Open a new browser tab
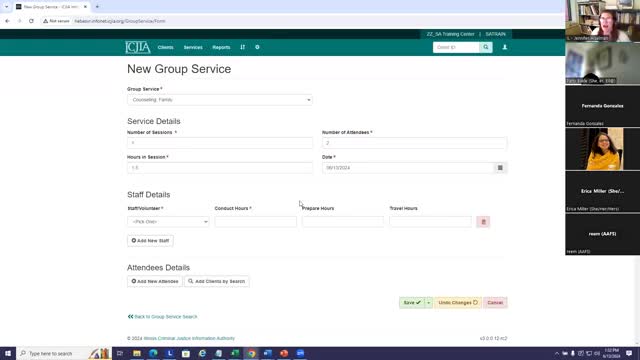 pyautogui.click(x=97, y=7)
